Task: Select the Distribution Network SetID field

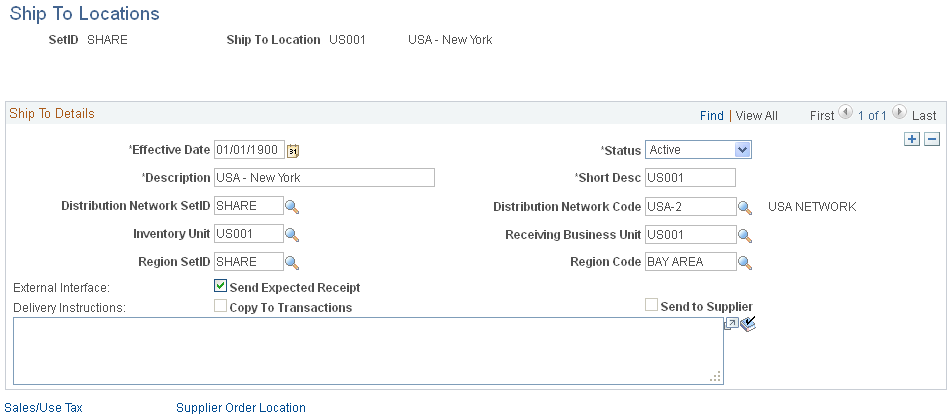Action: (x=248, y=205)
